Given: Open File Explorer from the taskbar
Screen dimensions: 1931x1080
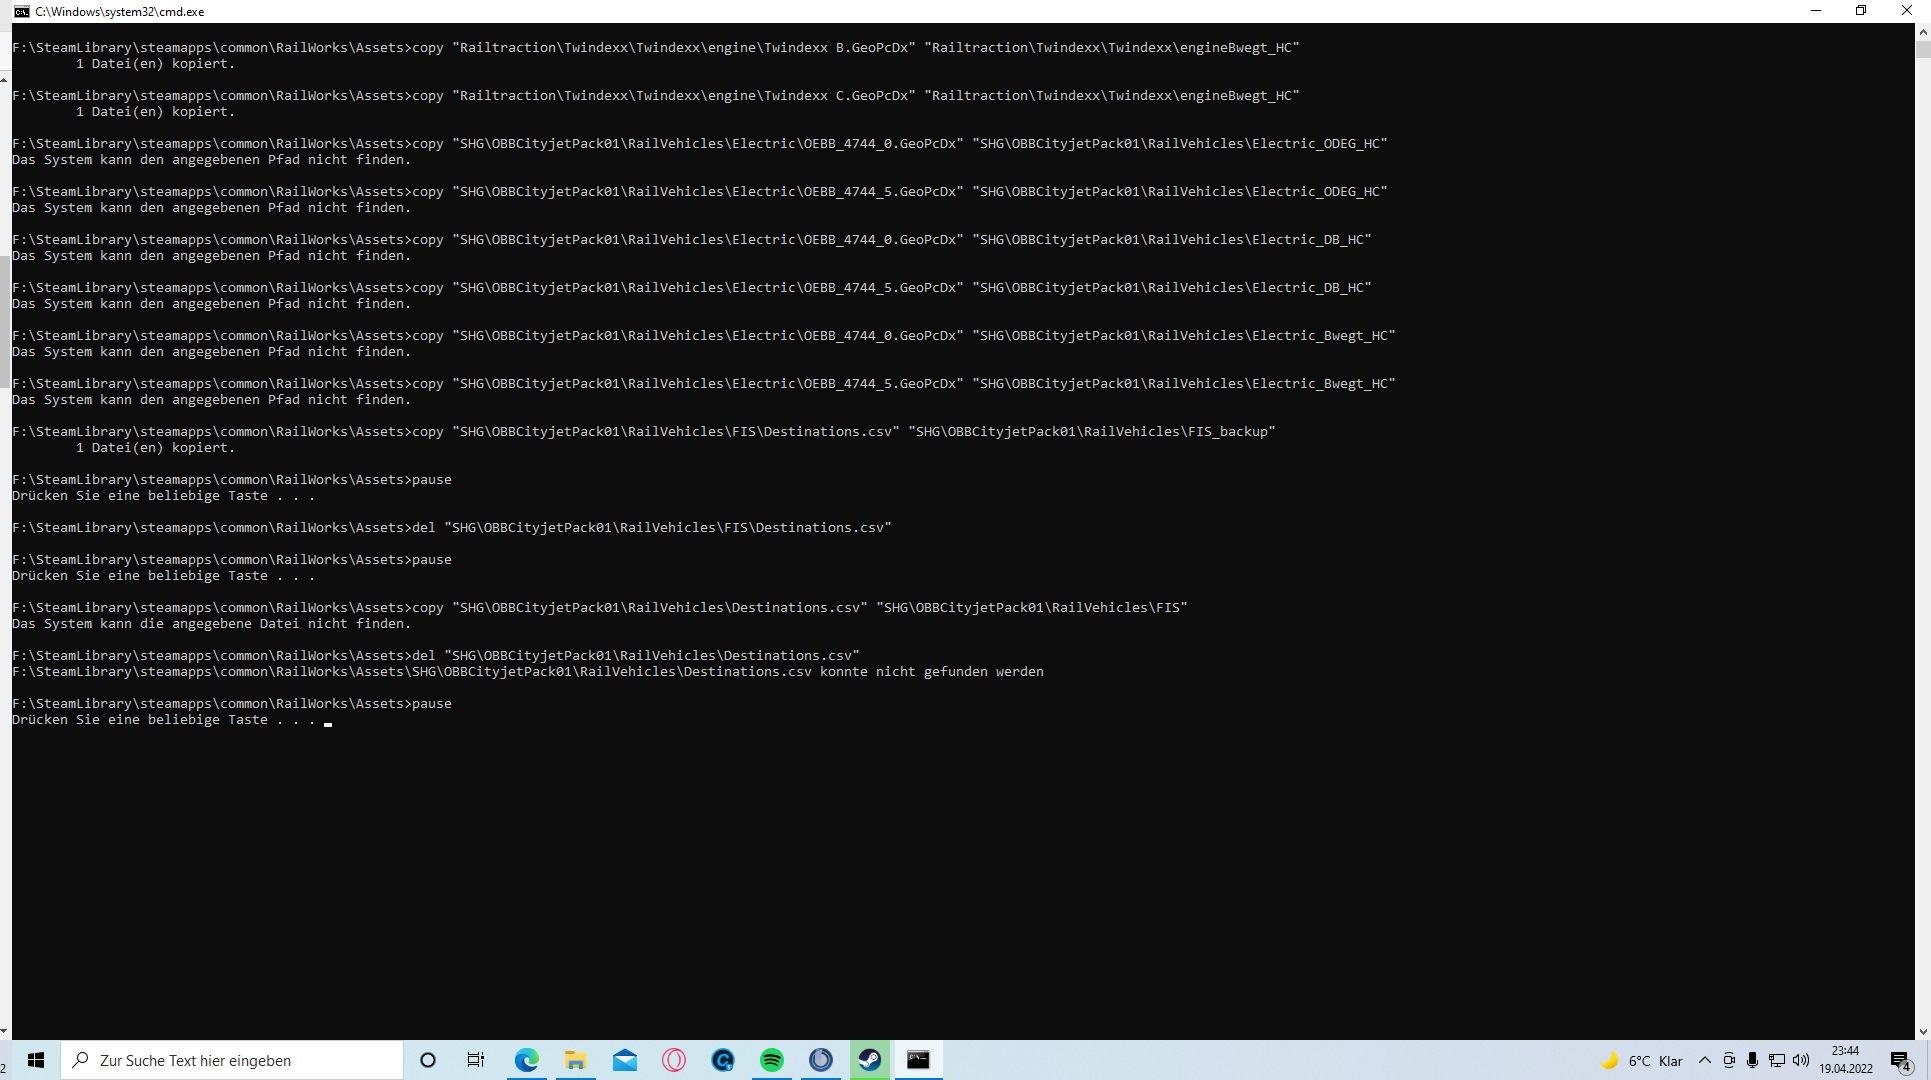Looking at the screenshot, I should 575,1060.
